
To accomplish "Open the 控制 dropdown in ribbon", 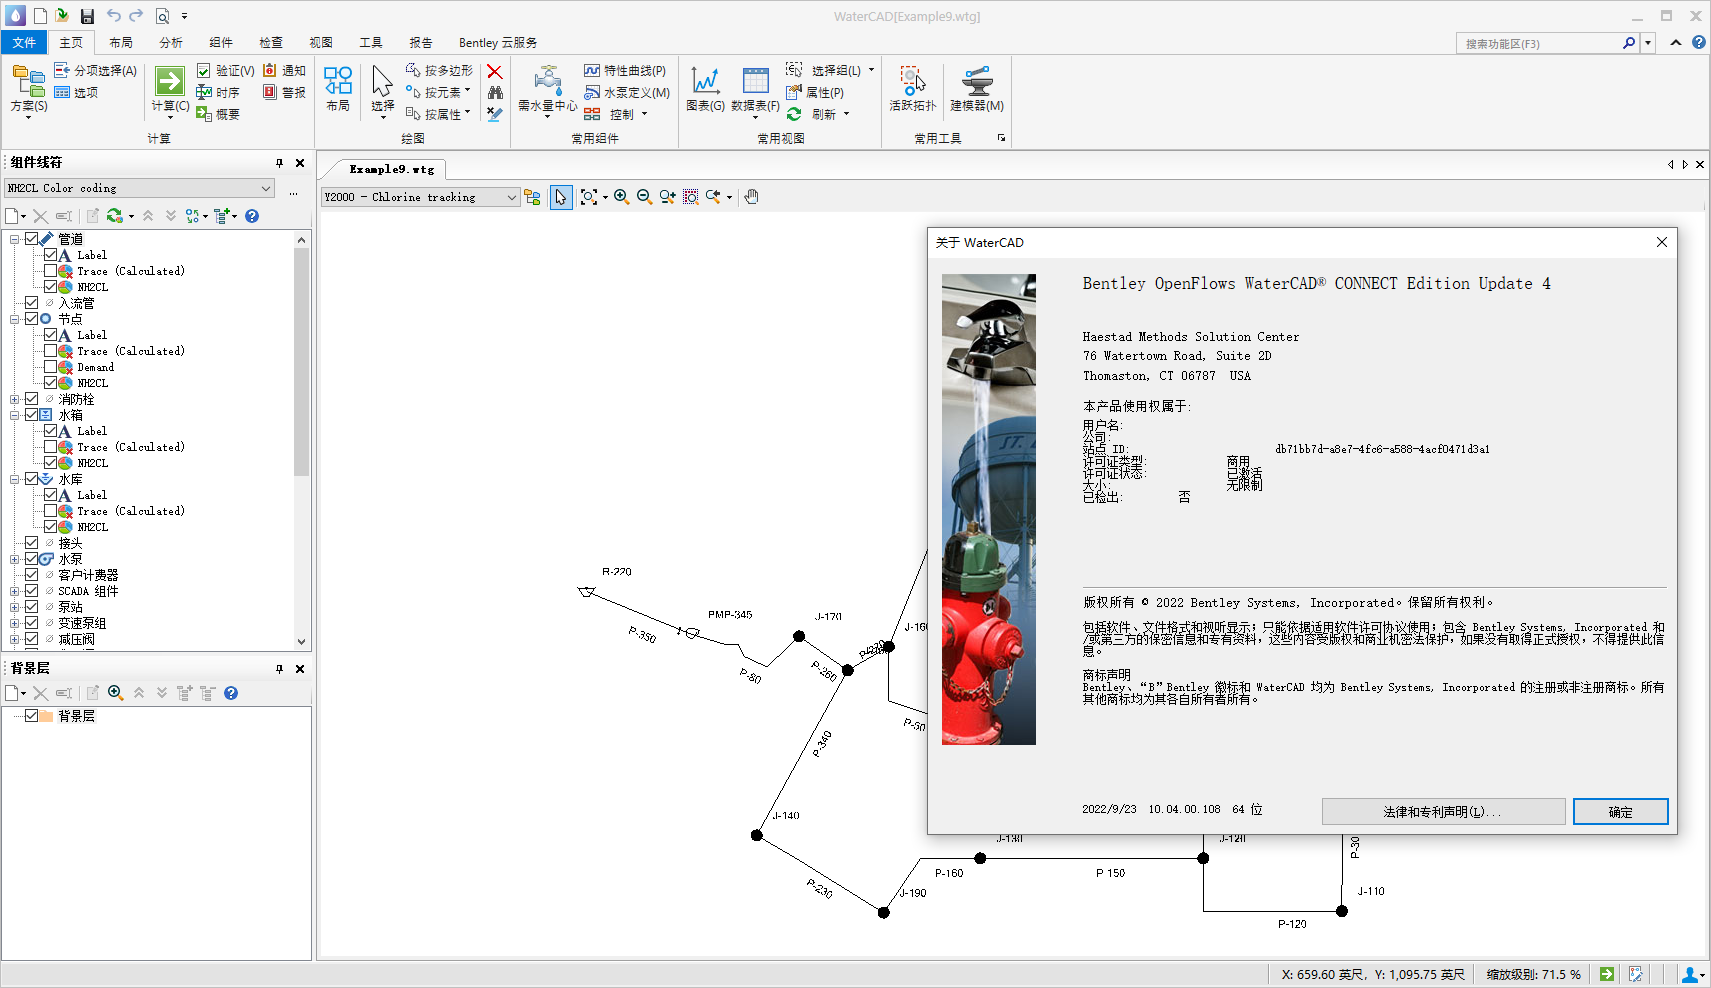I will 644,114.
